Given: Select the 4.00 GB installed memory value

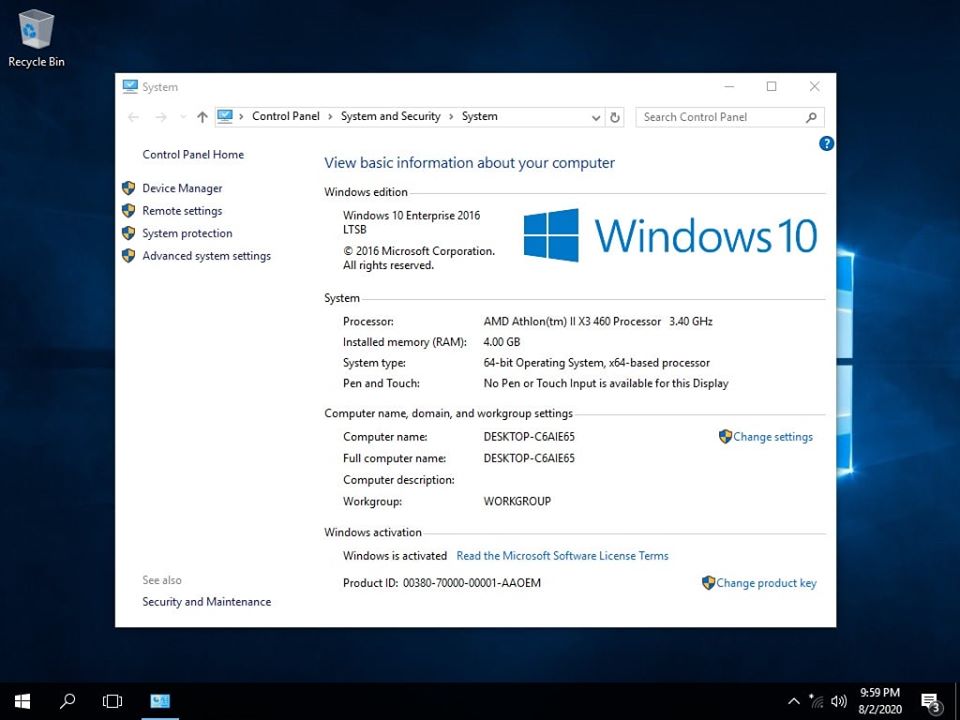Looking at the screenshot, I should tap(501, 342).
